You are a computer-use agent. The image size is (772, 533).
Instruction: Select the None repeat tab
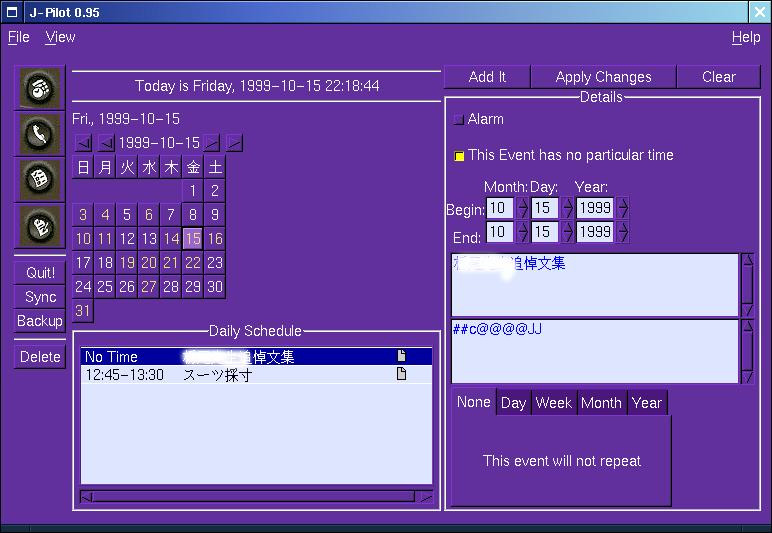(474, 402)
